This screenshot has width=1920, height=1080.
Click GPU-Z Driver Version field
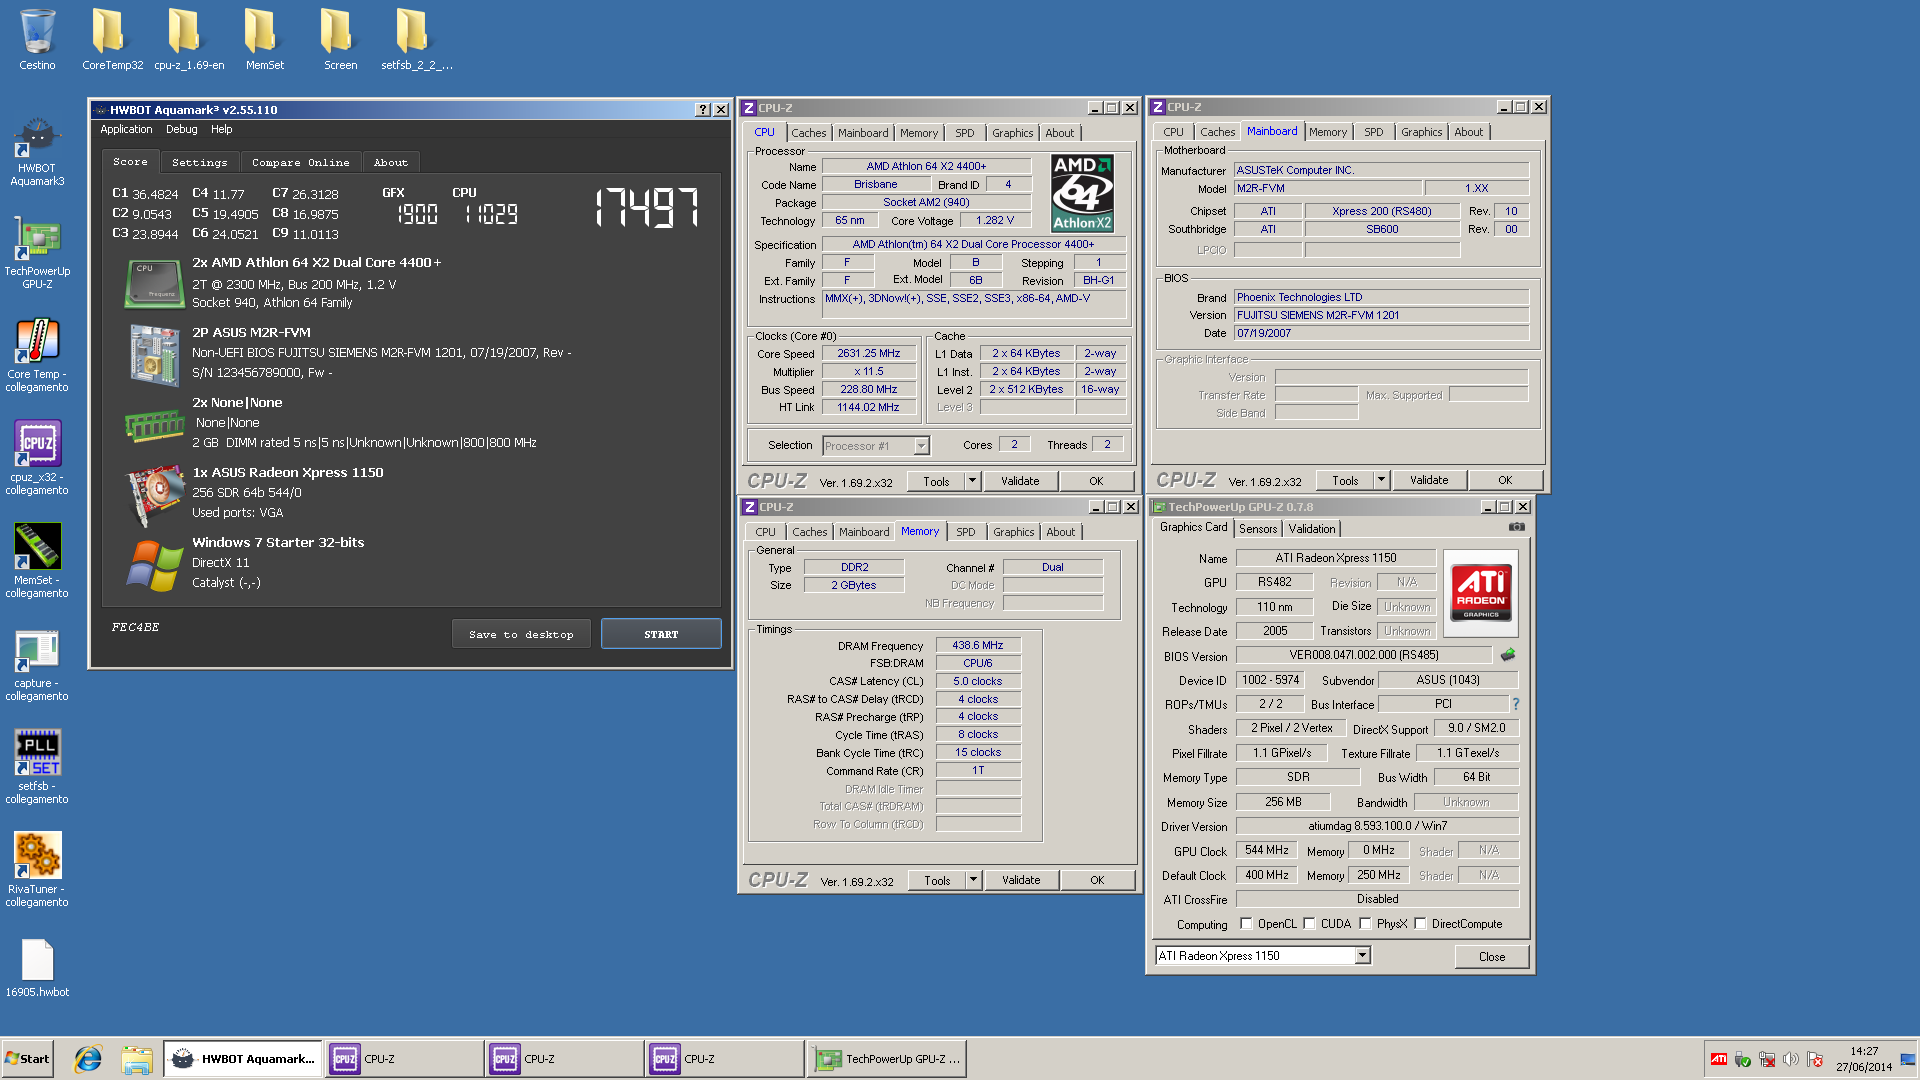[1377, 826]
